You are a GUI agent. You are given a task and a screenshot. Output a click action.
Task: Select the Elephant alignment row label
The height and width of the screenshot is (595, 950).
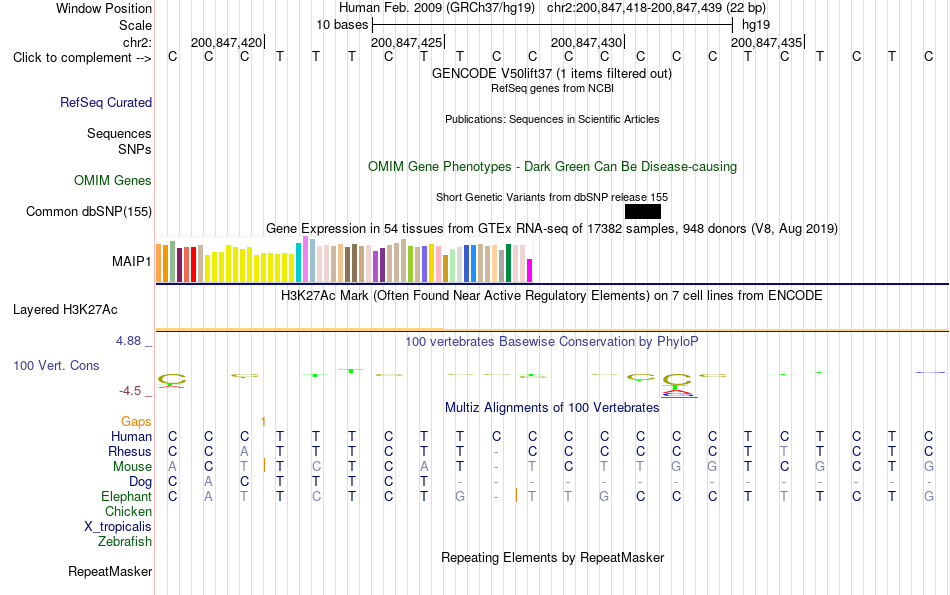pyautogui.click(x=127, y=496)
